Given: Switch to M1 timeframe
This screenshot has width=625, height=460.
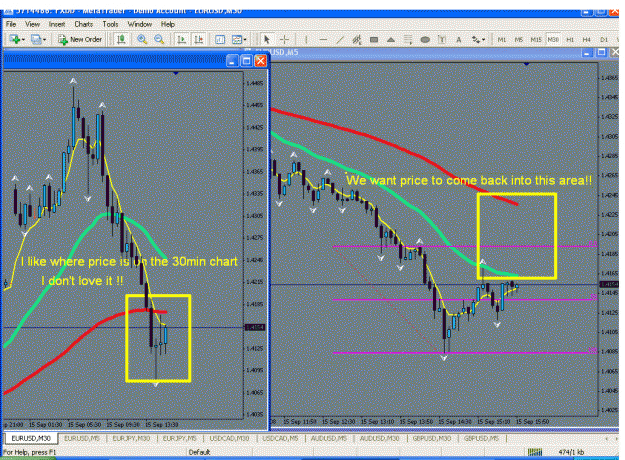Looking at the screenshot, I should coord(502,39).
